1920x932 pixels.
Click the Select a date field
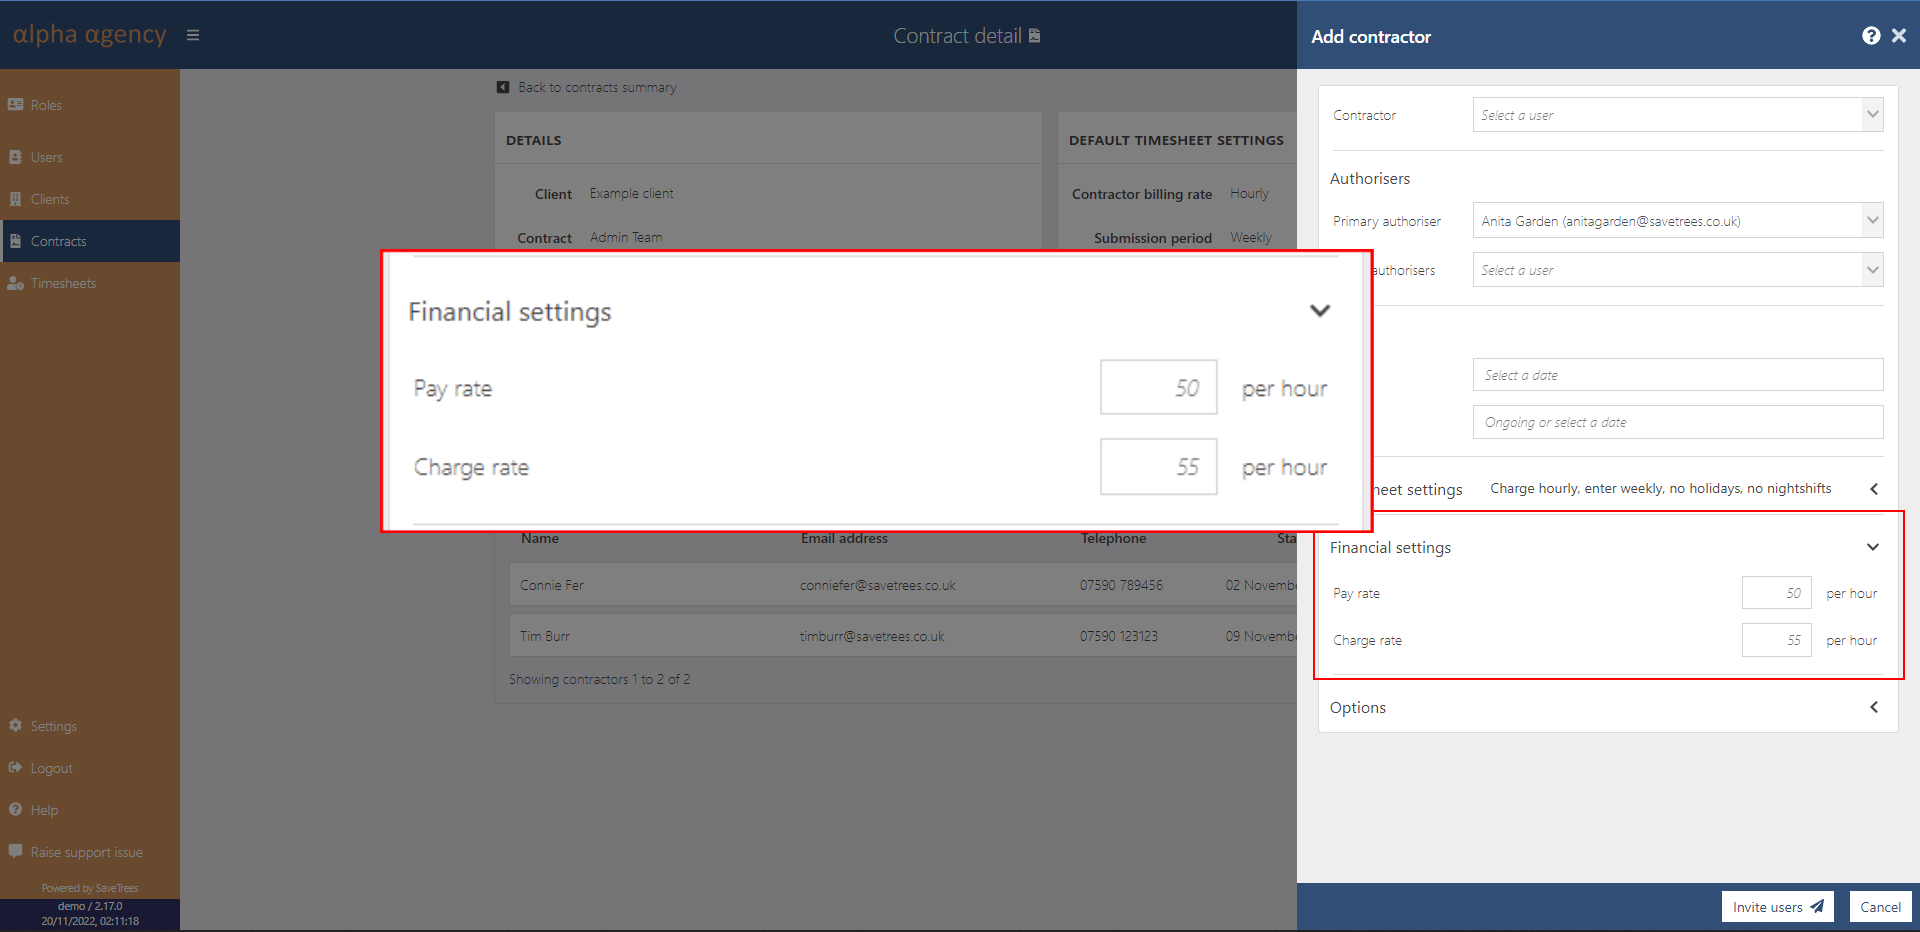point(1678,375)
